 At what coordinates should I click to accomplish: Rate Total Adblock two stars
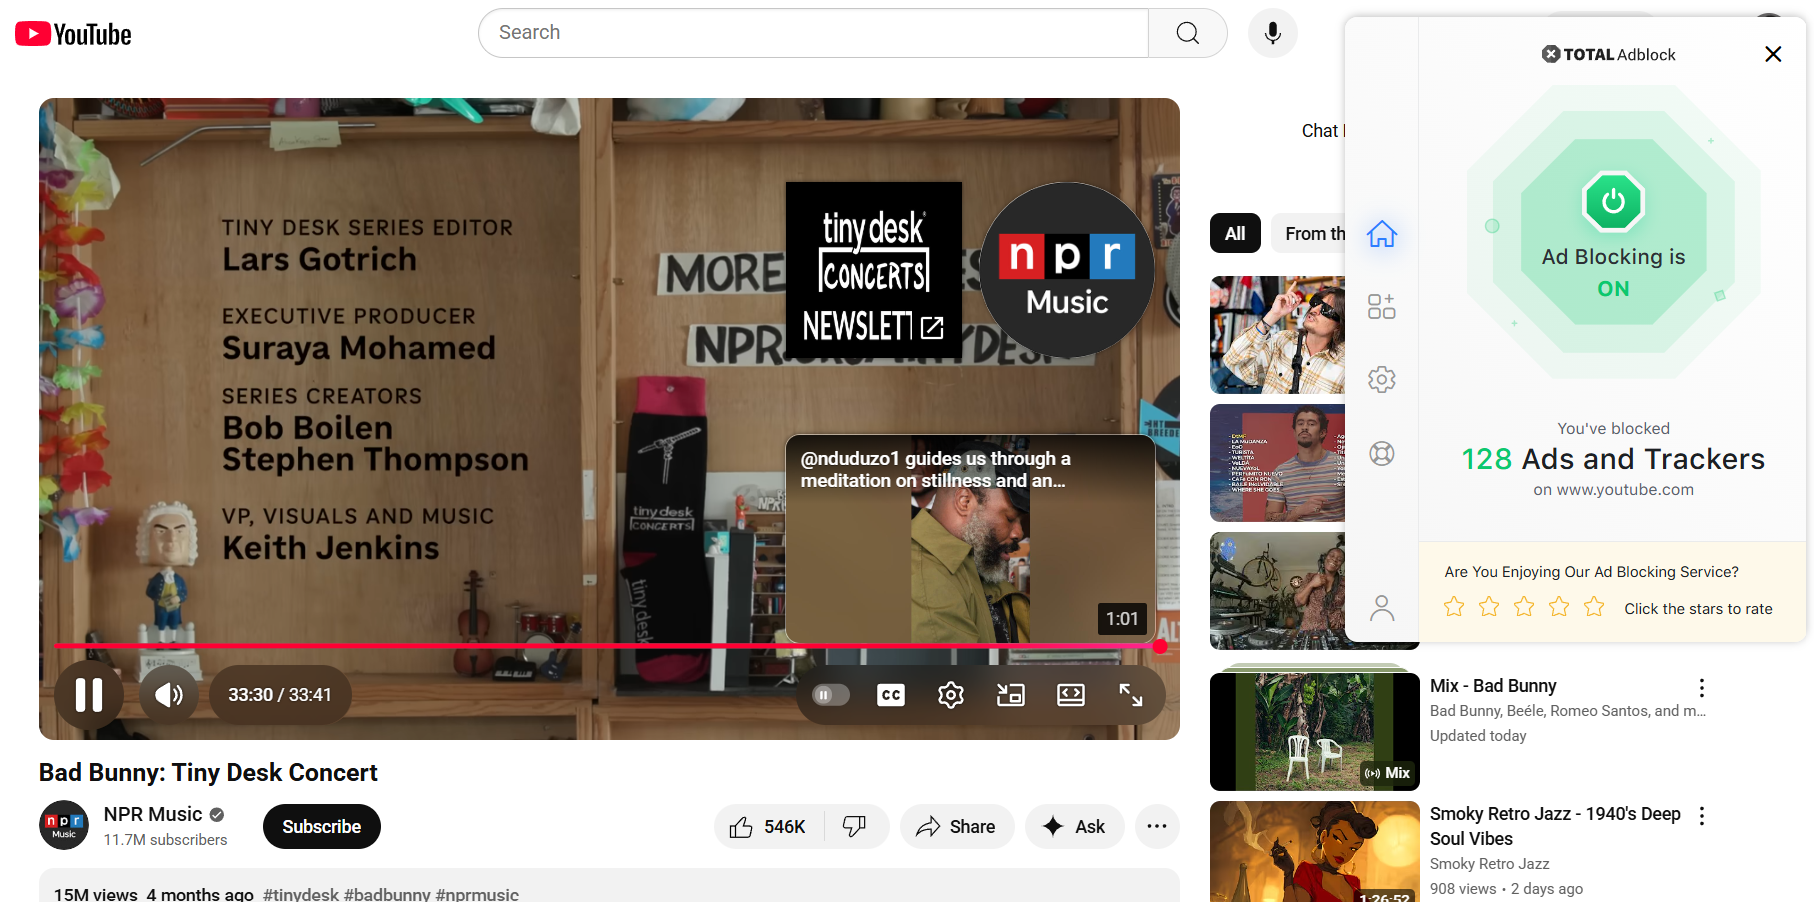pos(1489,607)
